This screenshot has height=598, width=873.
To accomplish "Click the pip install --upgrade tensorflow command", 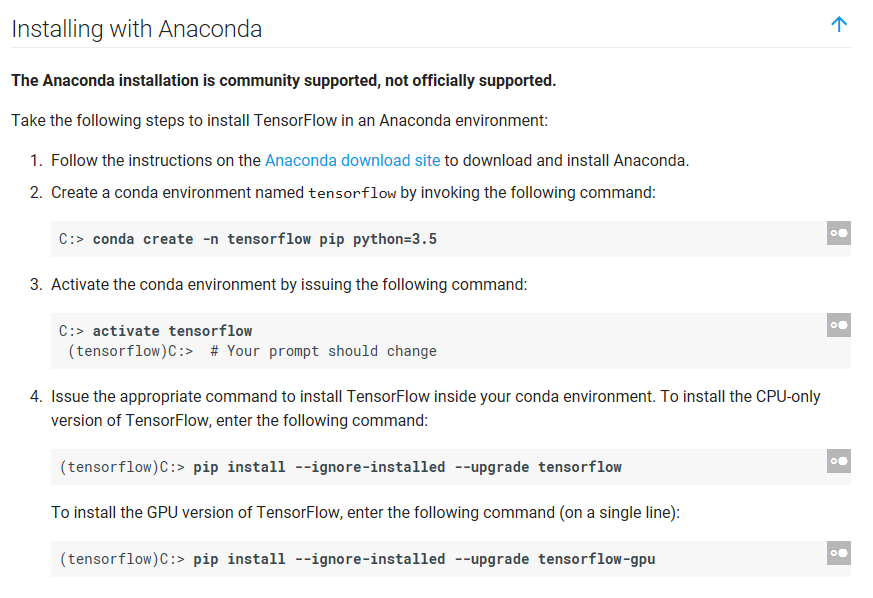I will point(407,467).
